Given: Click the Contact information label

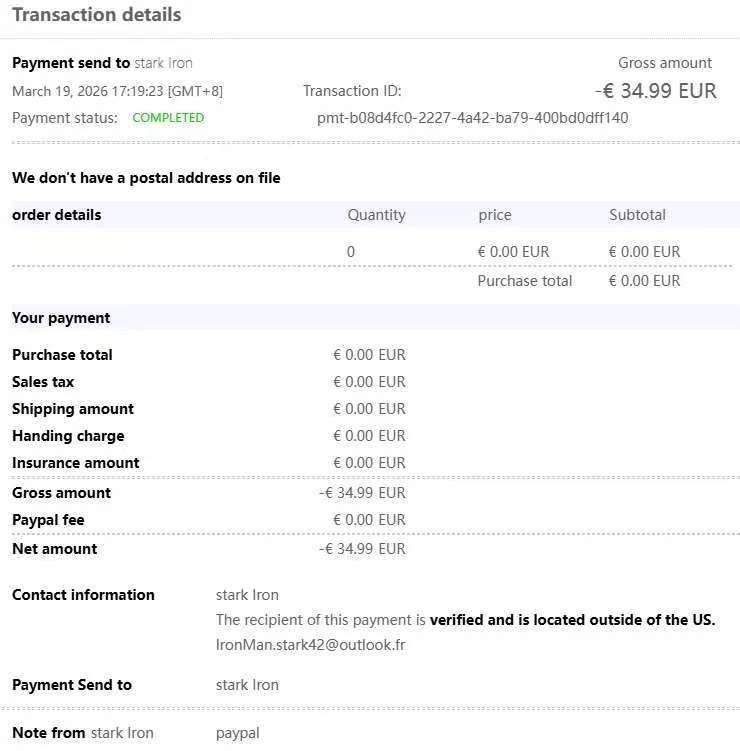Looking at the screenshot, I should (x=83, y=595).
